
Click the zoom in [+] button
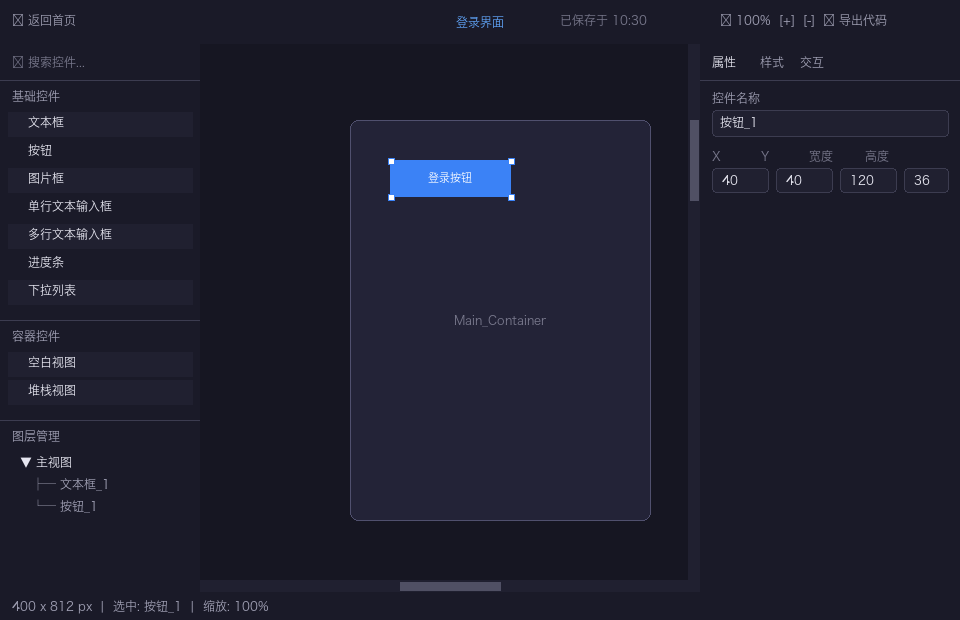click(787, 21)
